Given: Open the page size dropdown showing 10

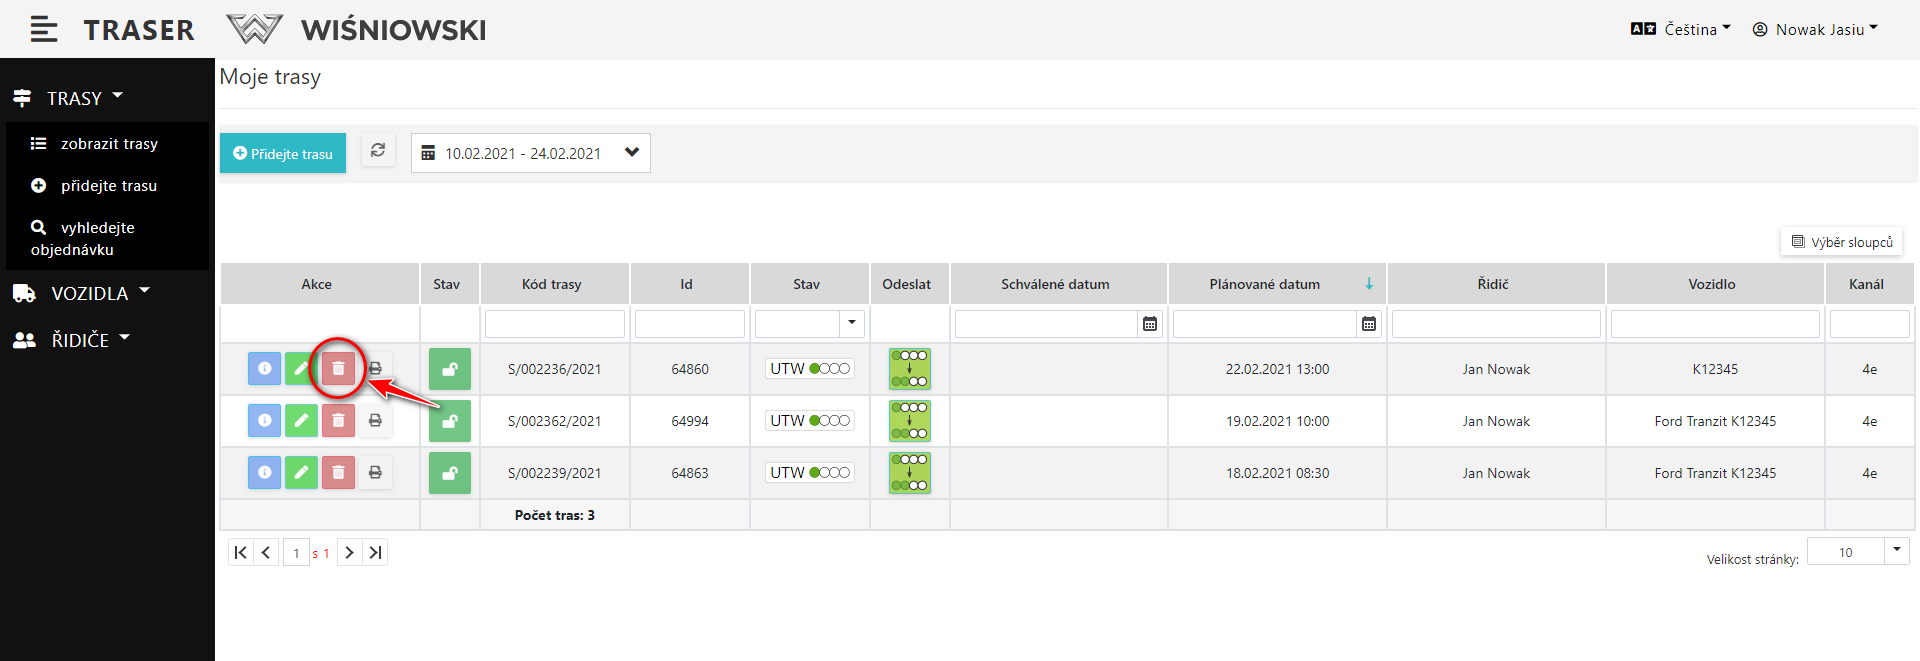Looking at the screenshot, I should (x=1896, y=551).
